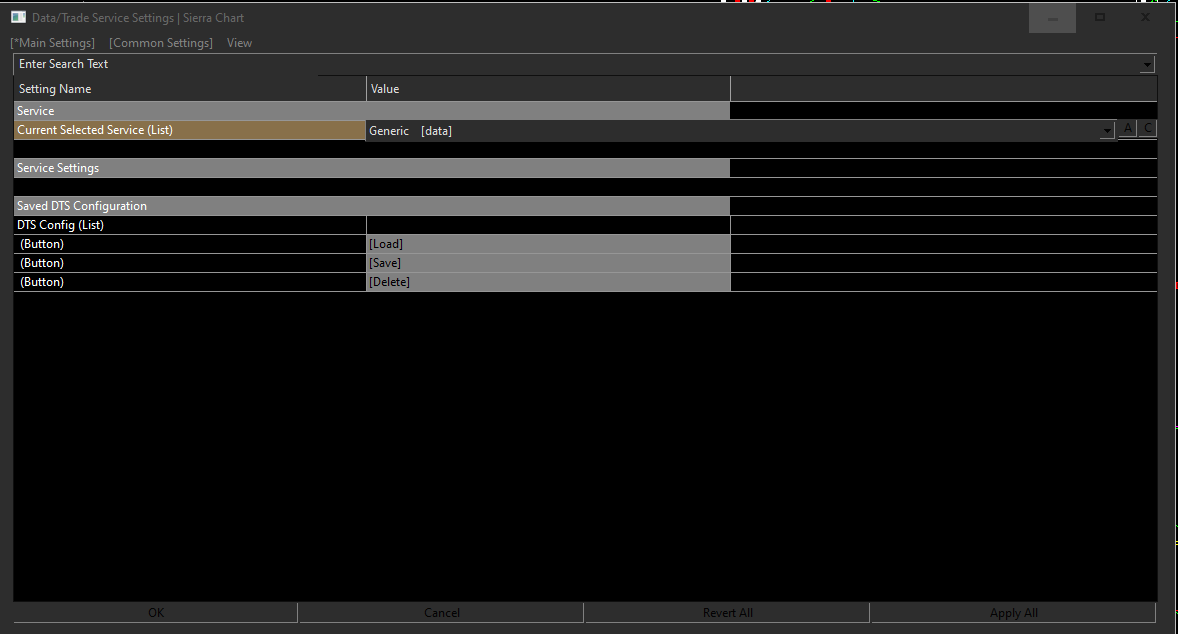Open the [*Main Settings] menu
The height and width of the screenshot is (634, 1178).
pos(53,43)
